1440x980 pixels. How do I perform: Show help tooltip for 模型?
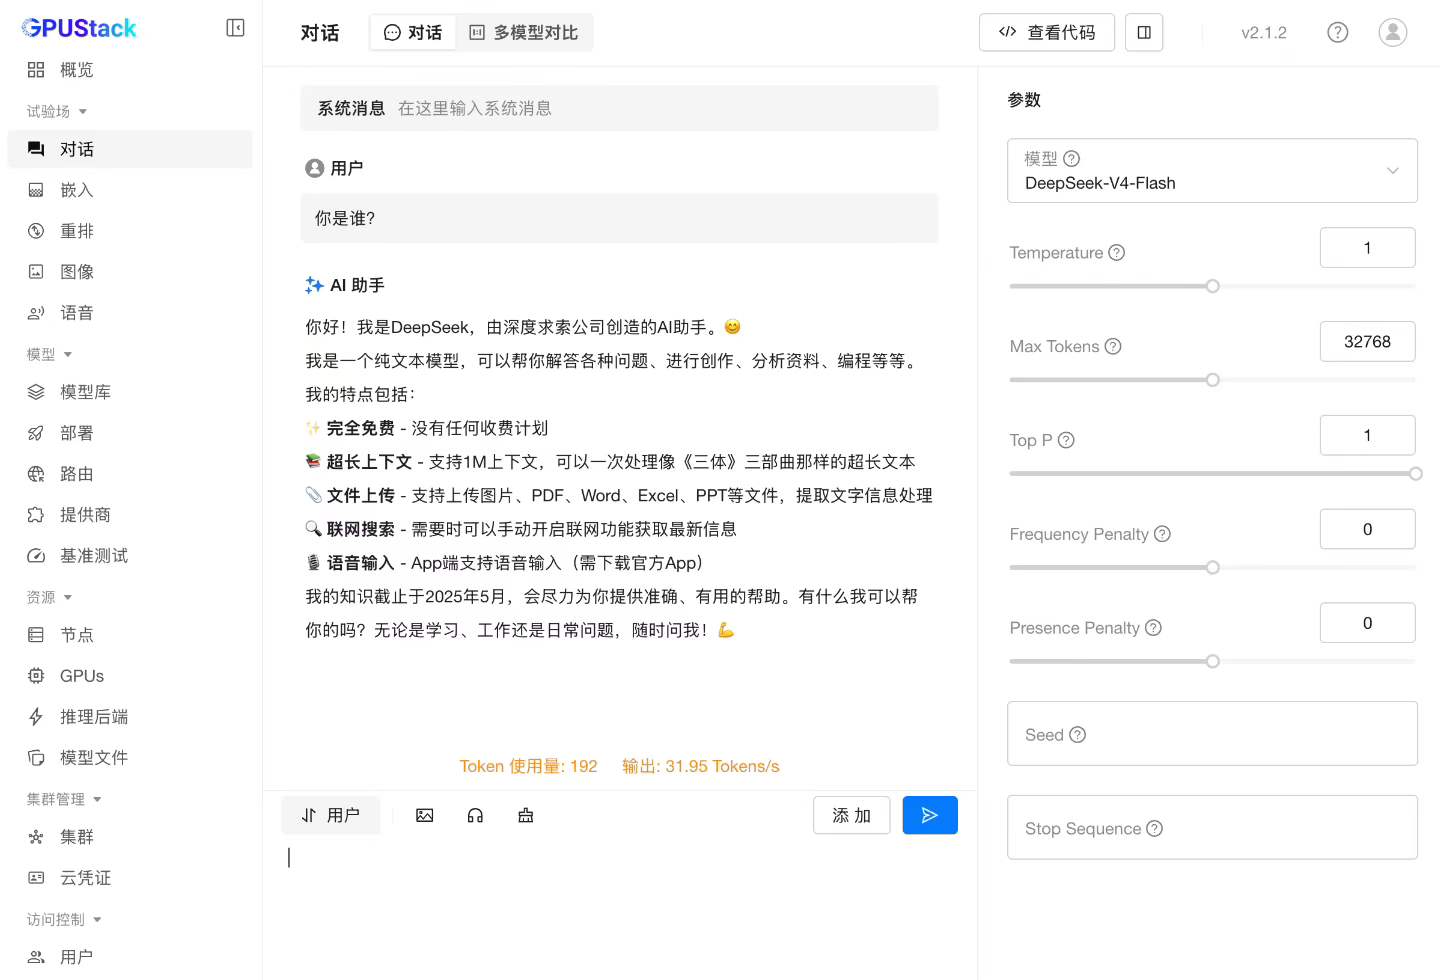1071,158
